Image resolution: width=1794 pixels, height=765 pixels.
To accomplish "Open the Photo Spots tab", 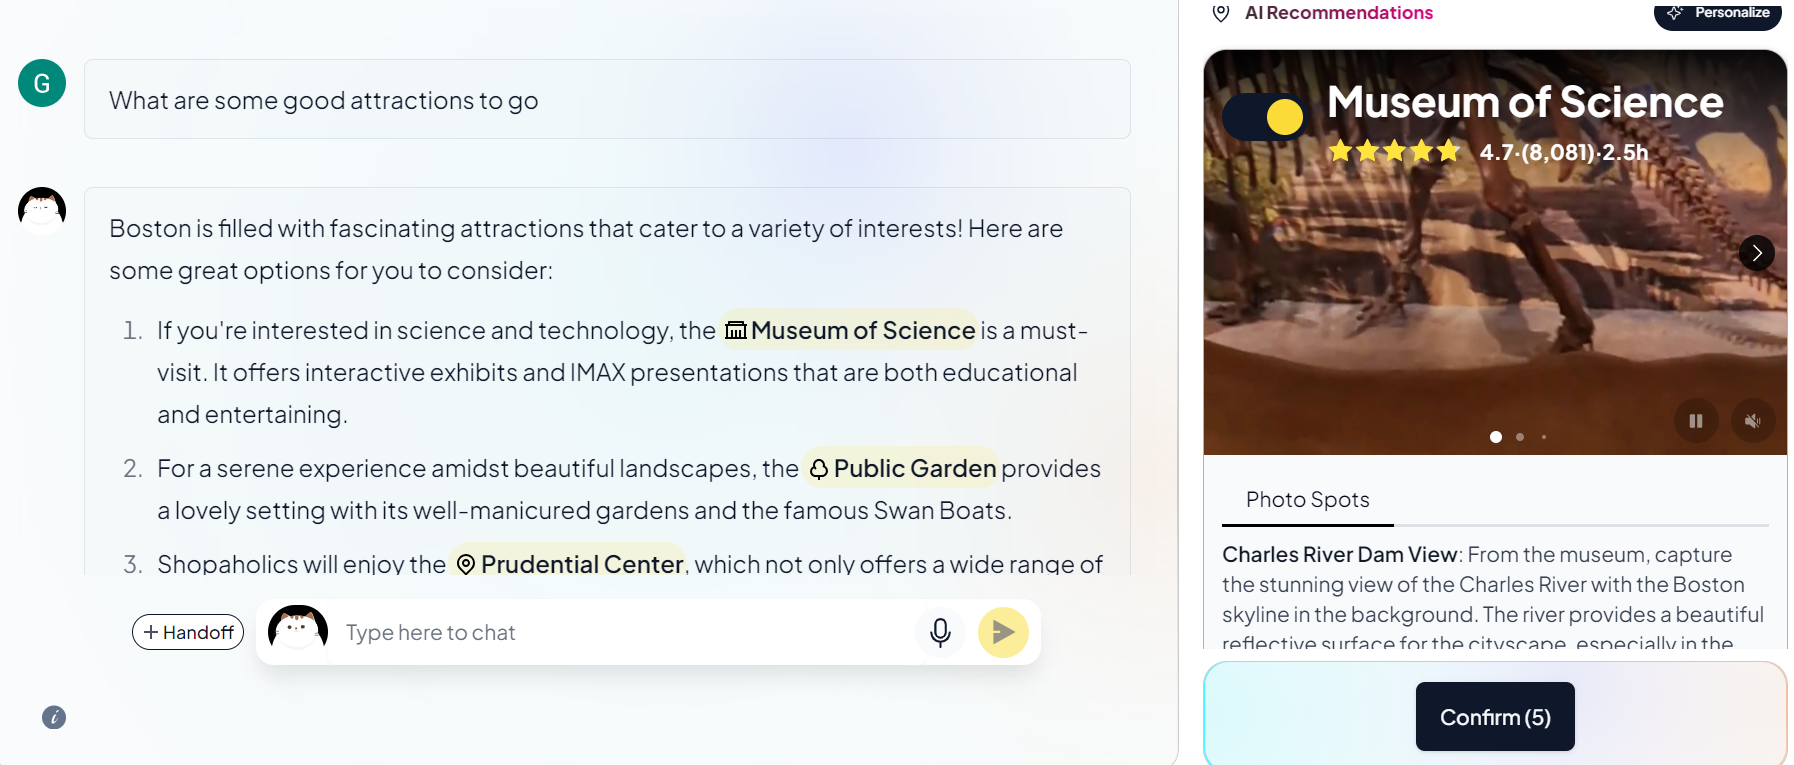I will click(x=1307, y=500).
